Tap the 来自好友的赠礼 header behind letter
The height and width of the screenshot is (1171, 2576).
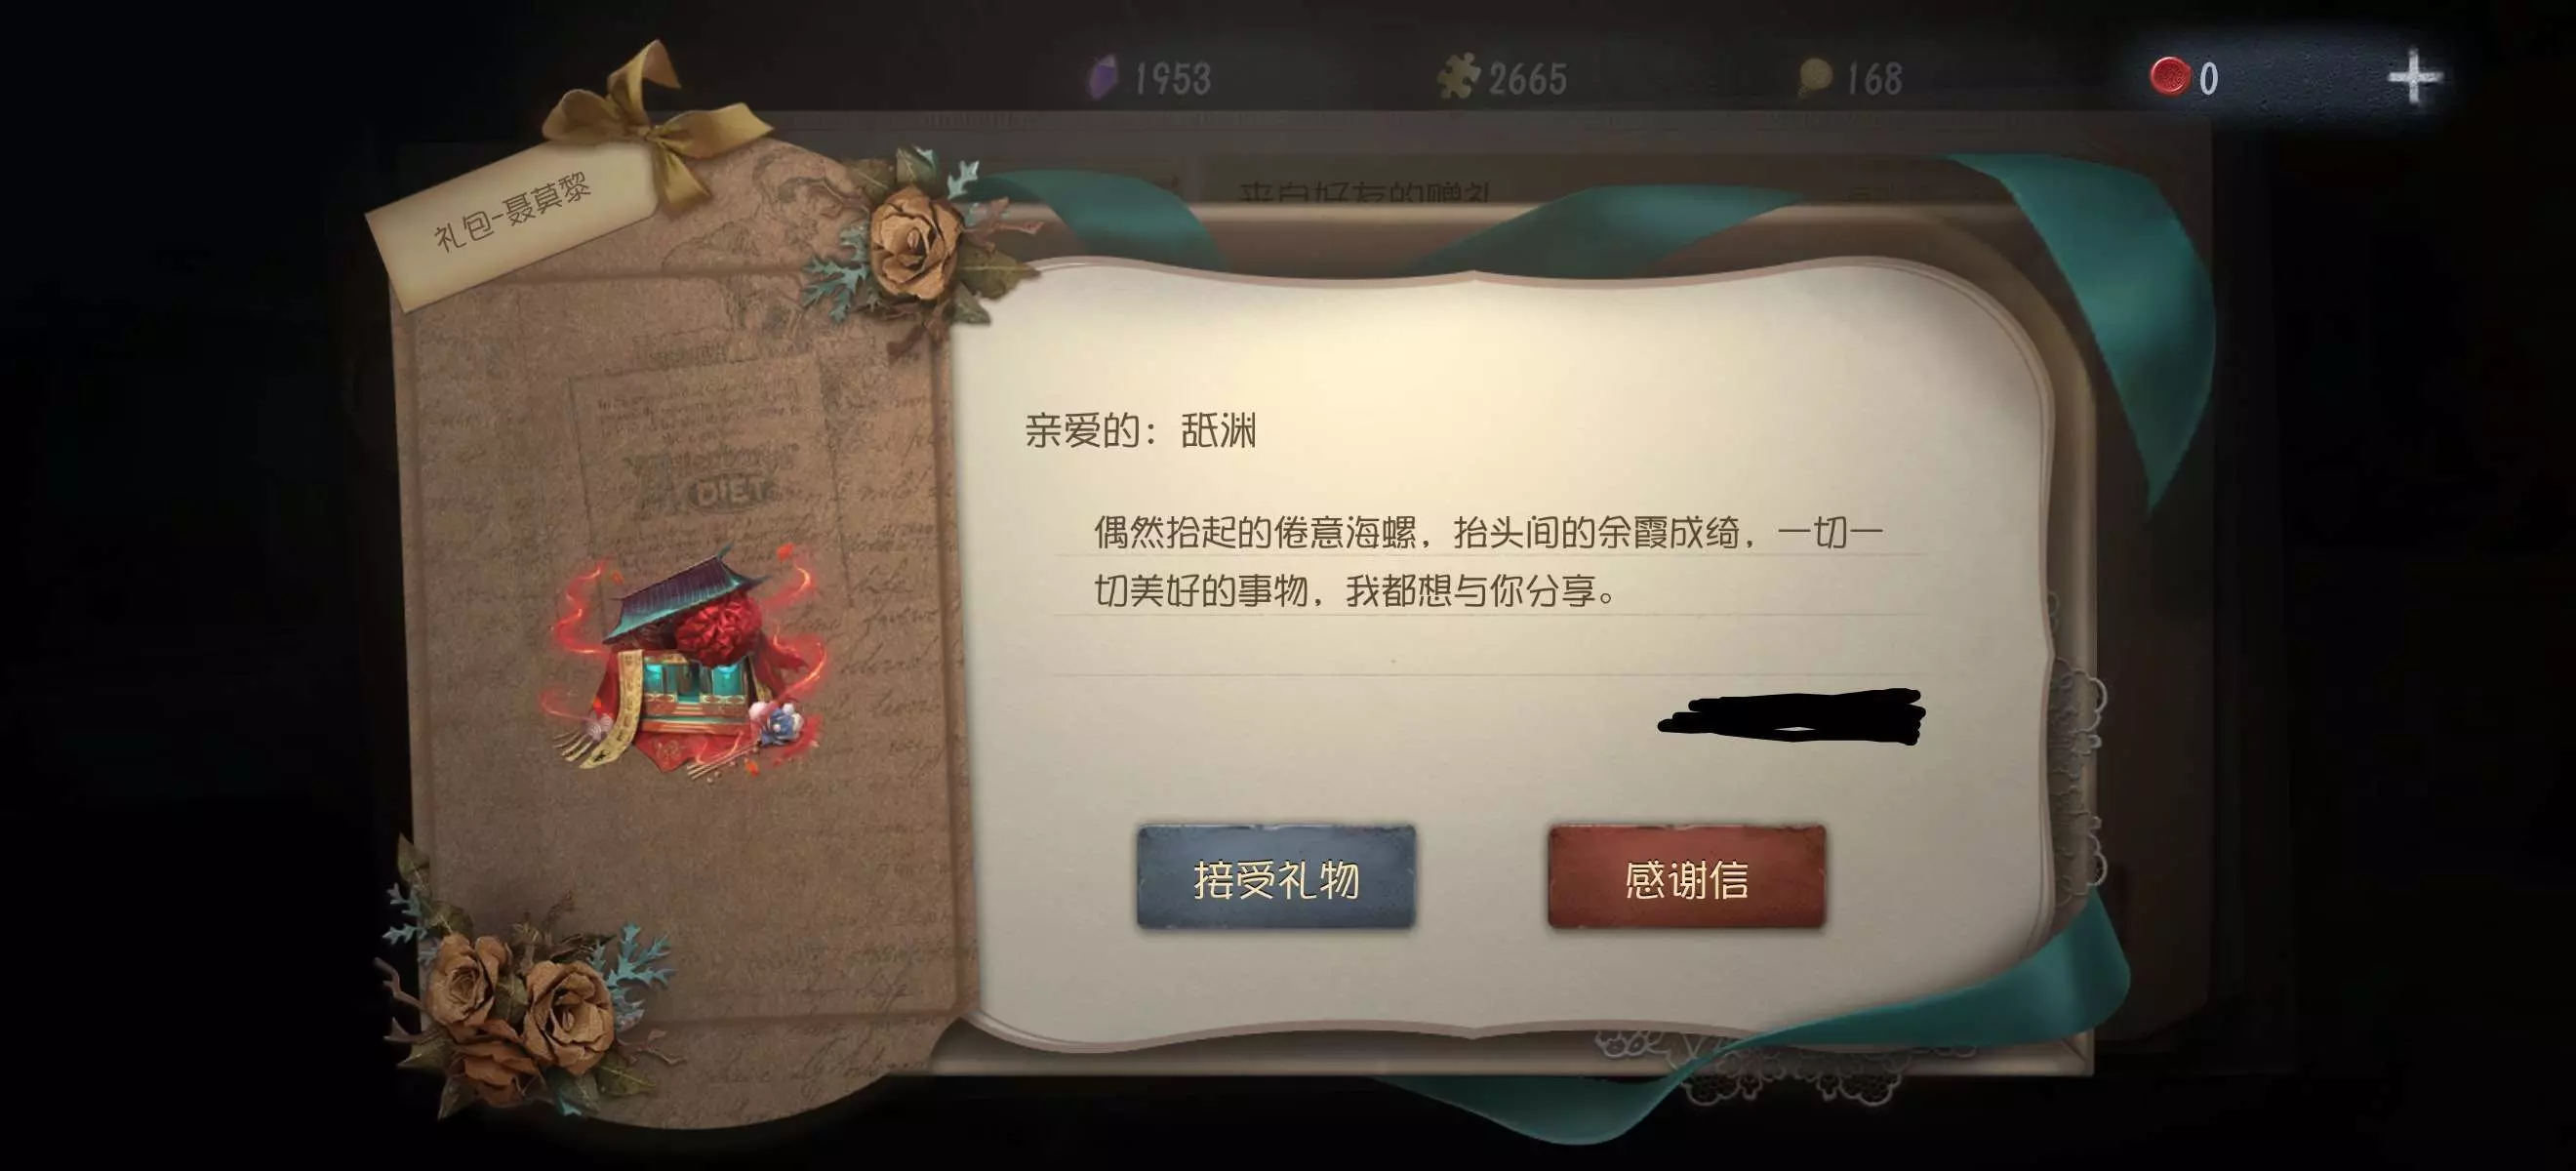[x=1365, y=192]
